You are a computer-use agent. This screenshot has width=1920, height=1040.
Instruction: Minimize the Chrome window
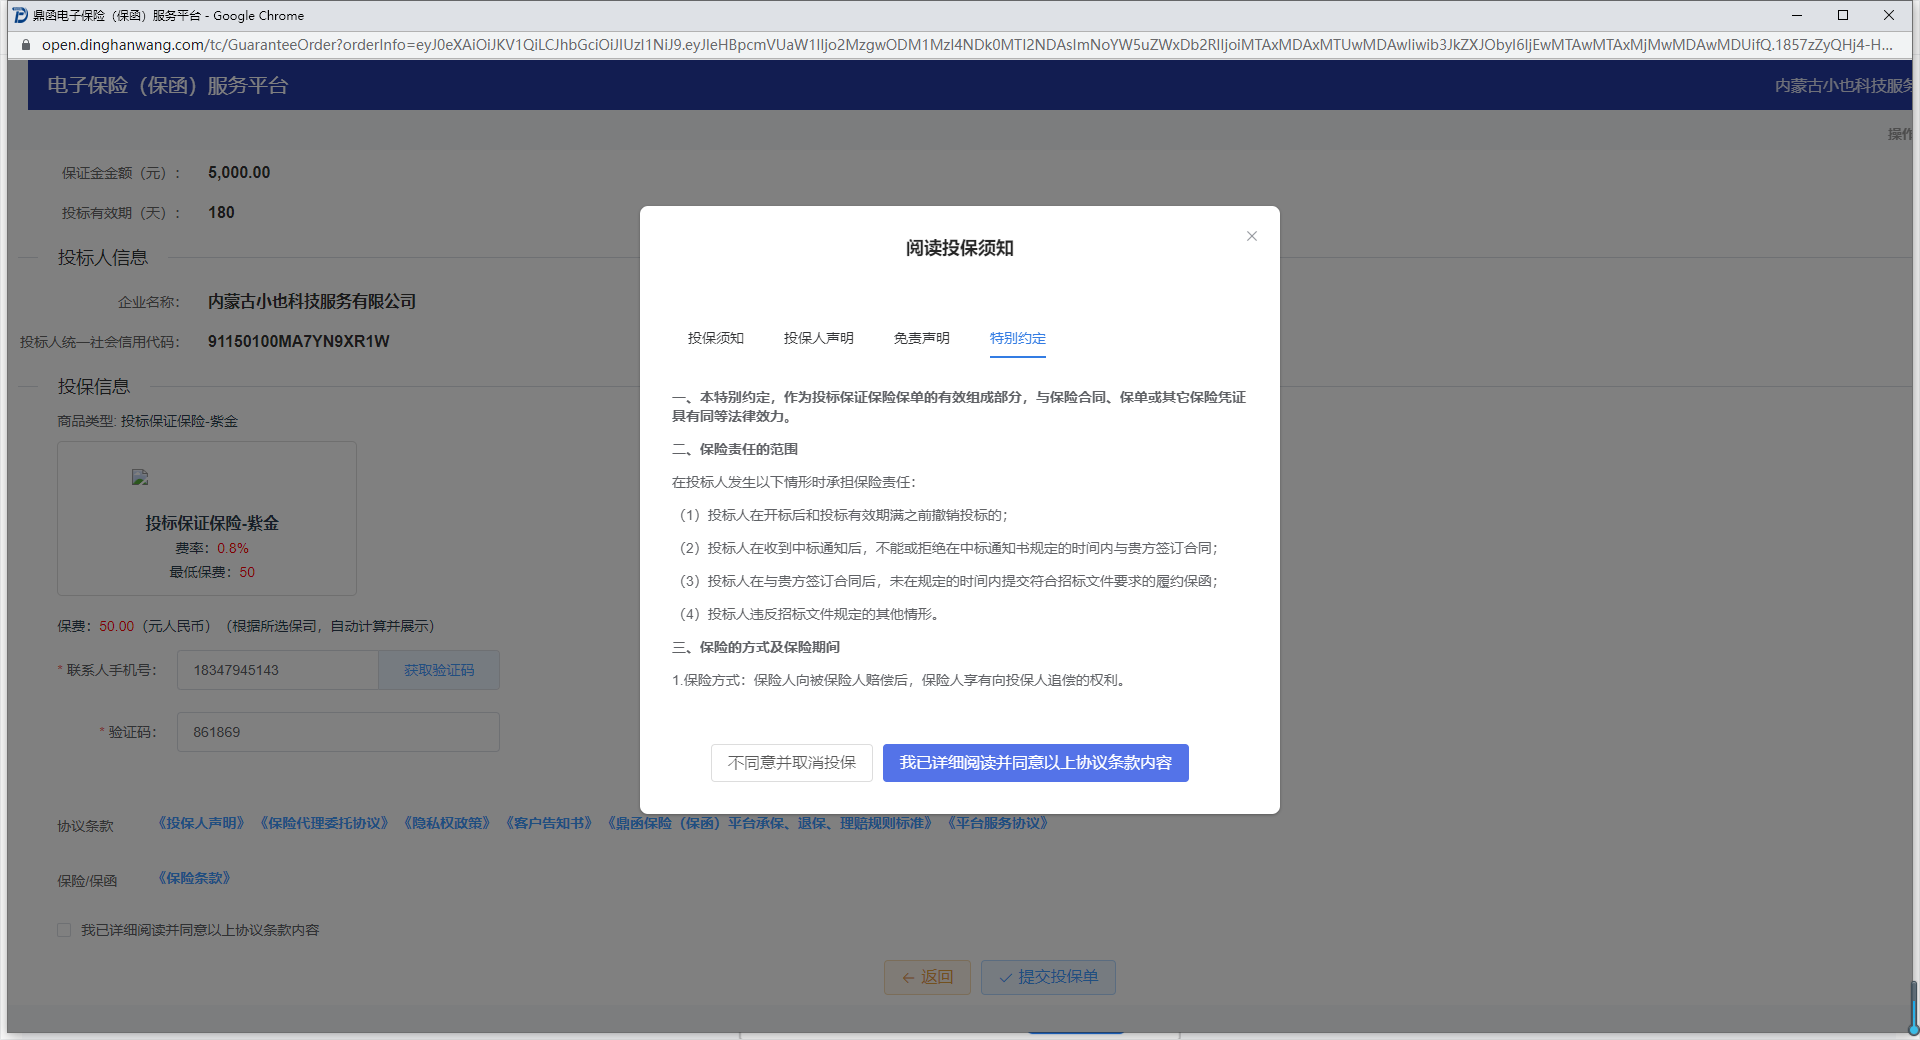[x=1797, y=15]
